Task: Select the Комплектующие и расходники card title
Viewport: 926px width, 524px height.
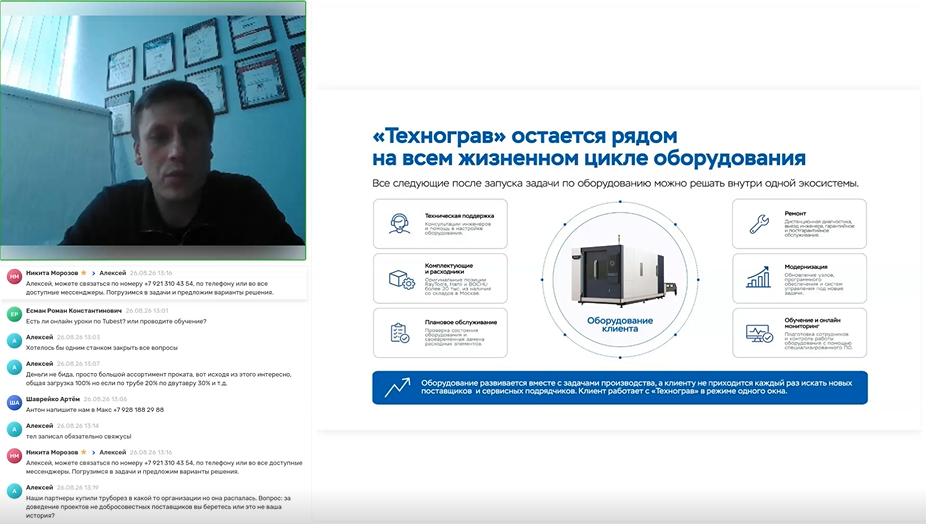Action: (x=448, y=268)
